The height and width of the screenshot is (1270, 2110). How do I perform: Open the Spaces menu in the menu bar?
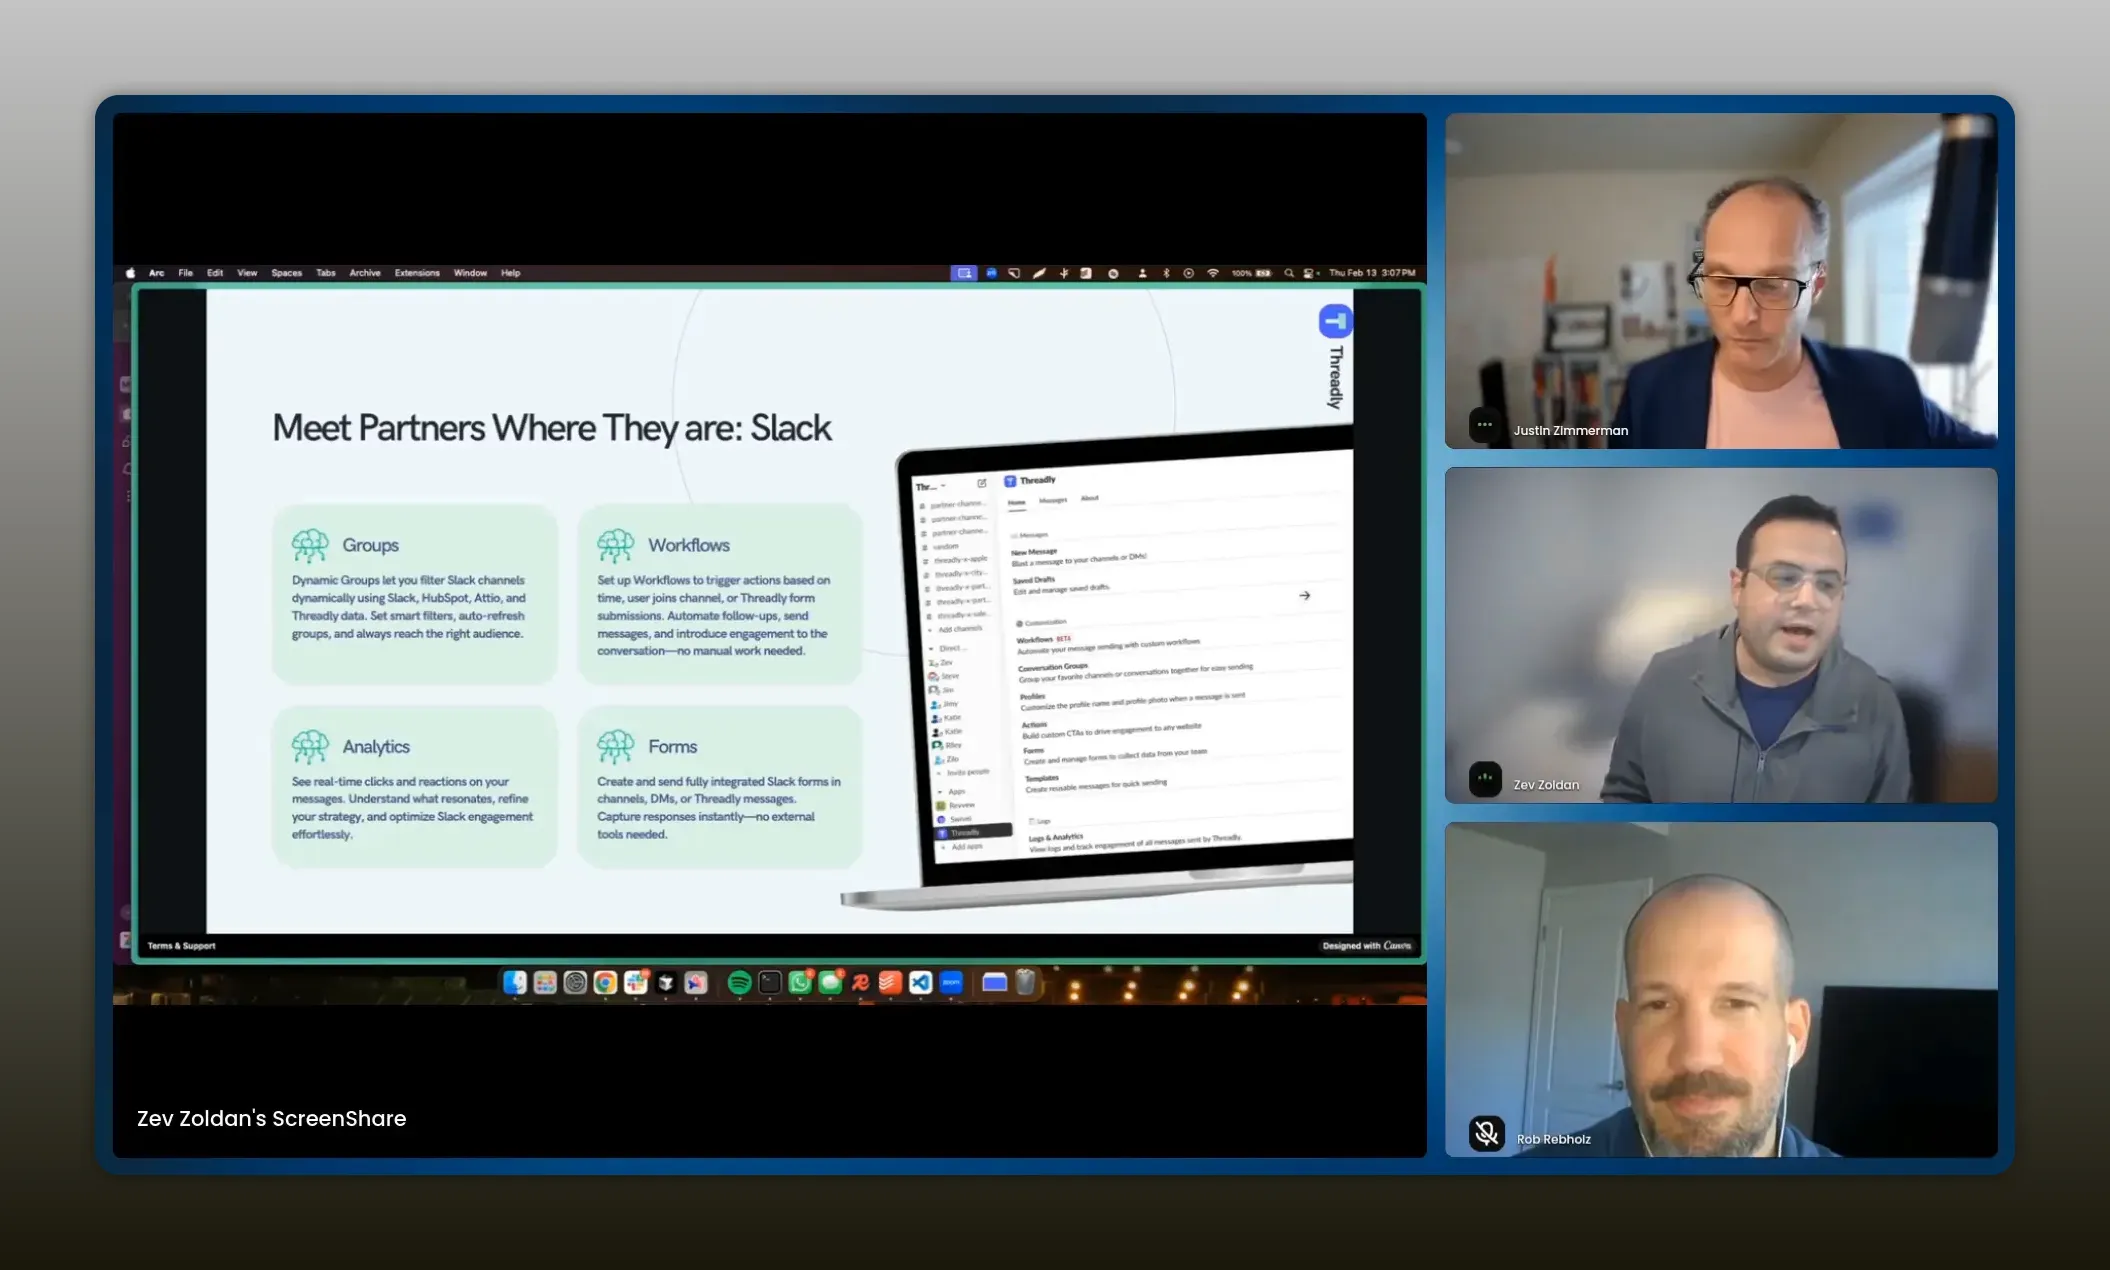(x=286, y=273)
